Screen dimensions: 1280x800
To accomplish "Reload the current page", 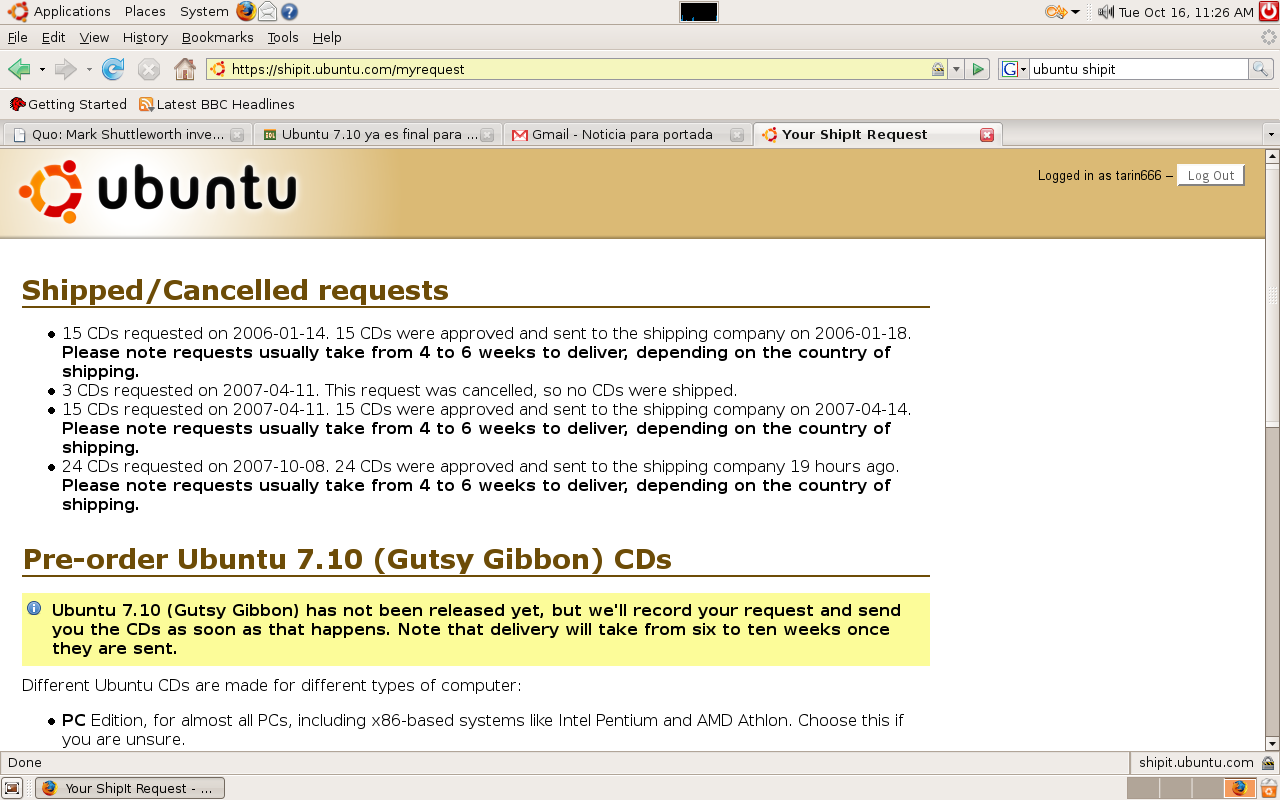I will [113, 69].
